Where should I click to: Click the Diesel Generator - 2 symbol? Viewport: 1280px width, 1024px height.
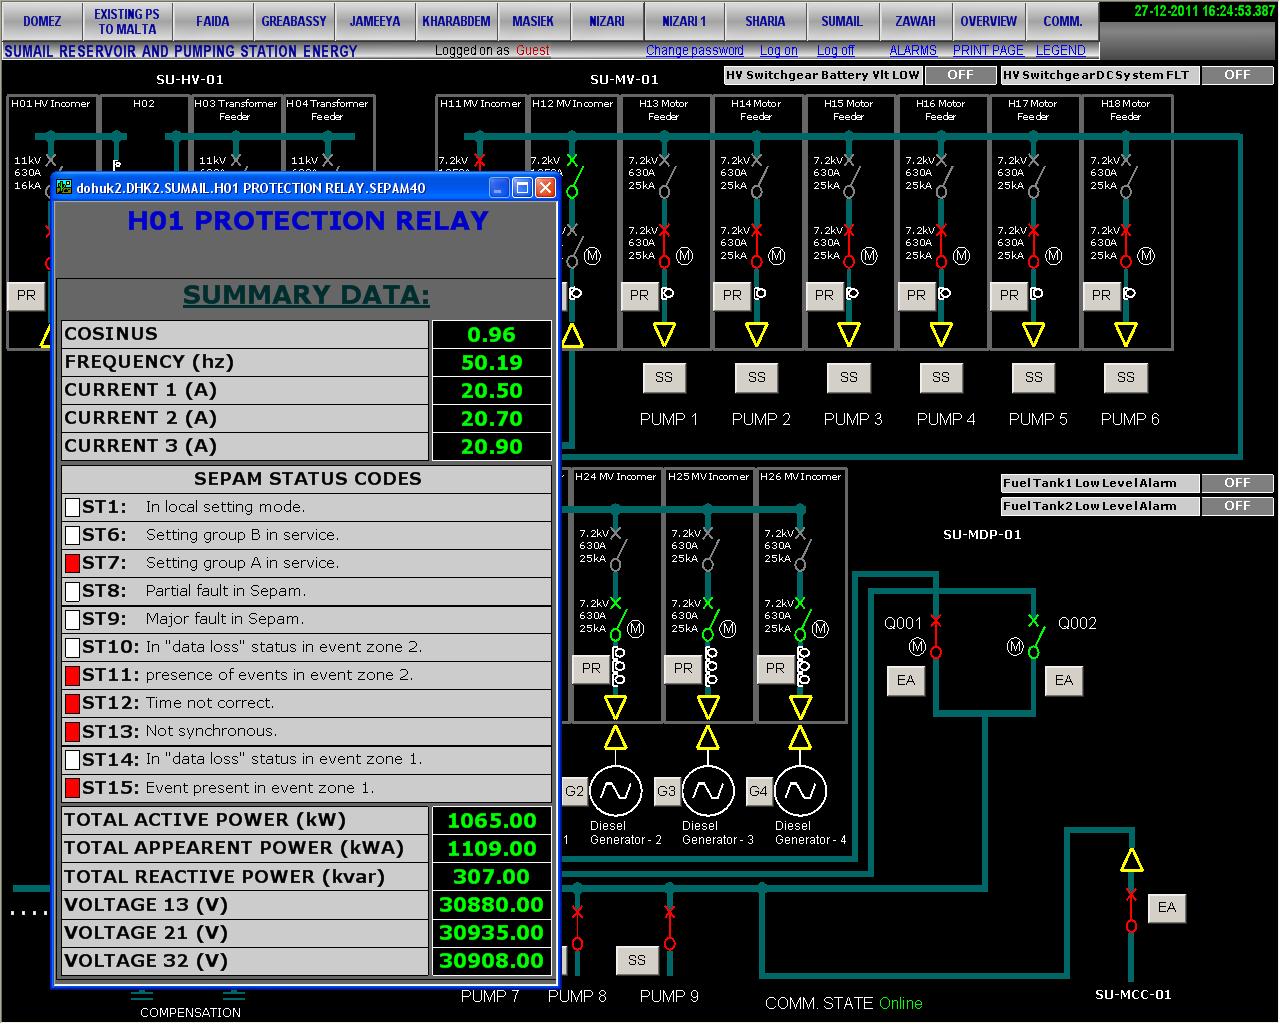tap(616, 791)
